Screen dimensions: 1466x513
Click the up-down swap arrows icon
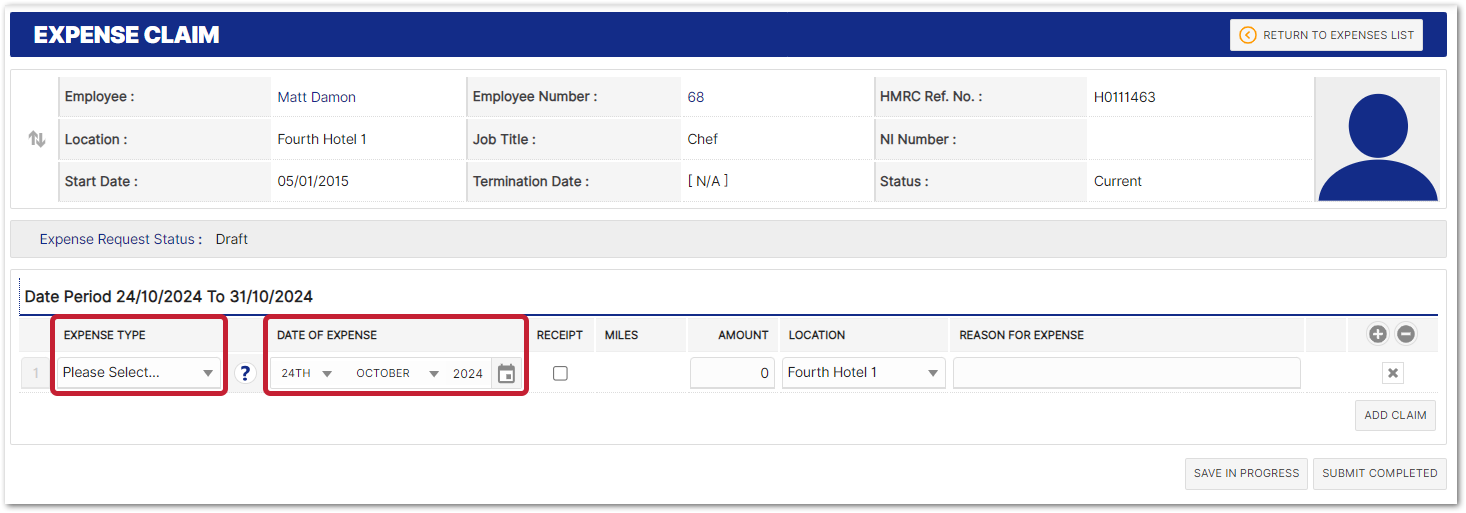37,139
